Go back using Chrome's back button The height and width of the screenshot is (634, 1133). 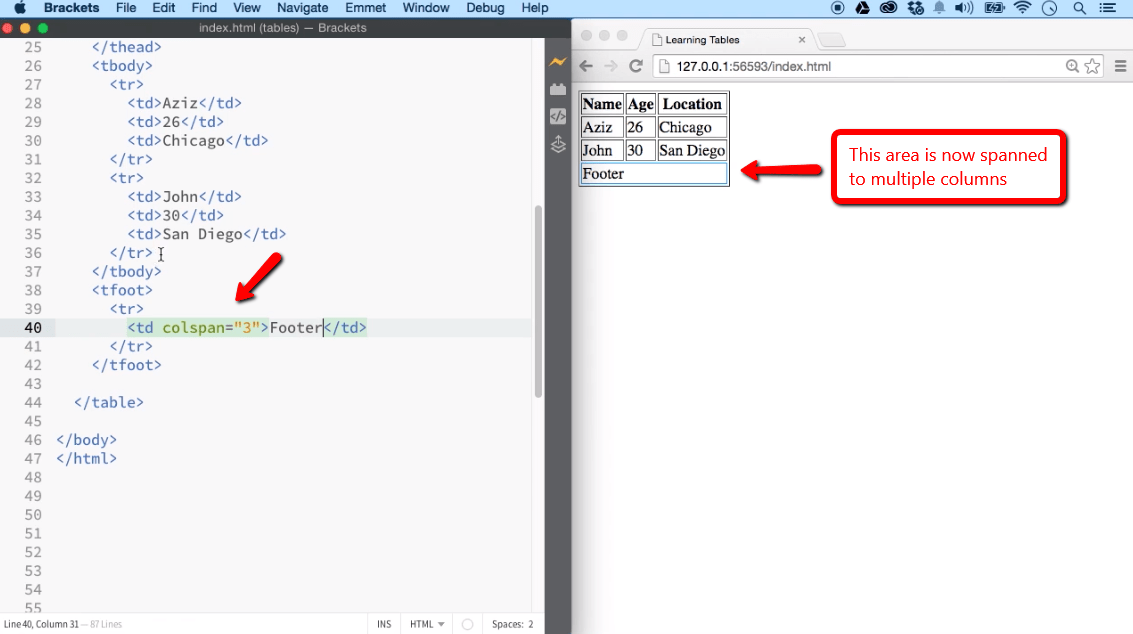coord(585,66)
